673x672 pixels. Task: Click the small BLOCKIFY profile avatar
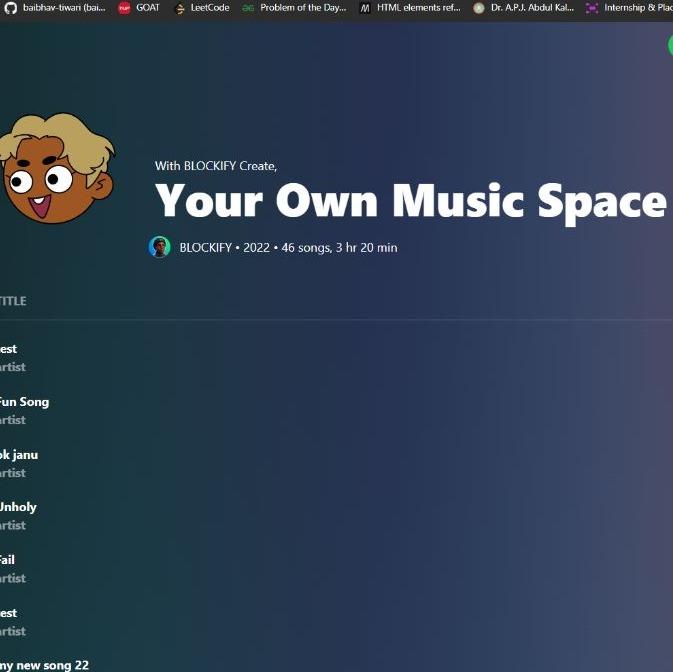click(159, 247)
